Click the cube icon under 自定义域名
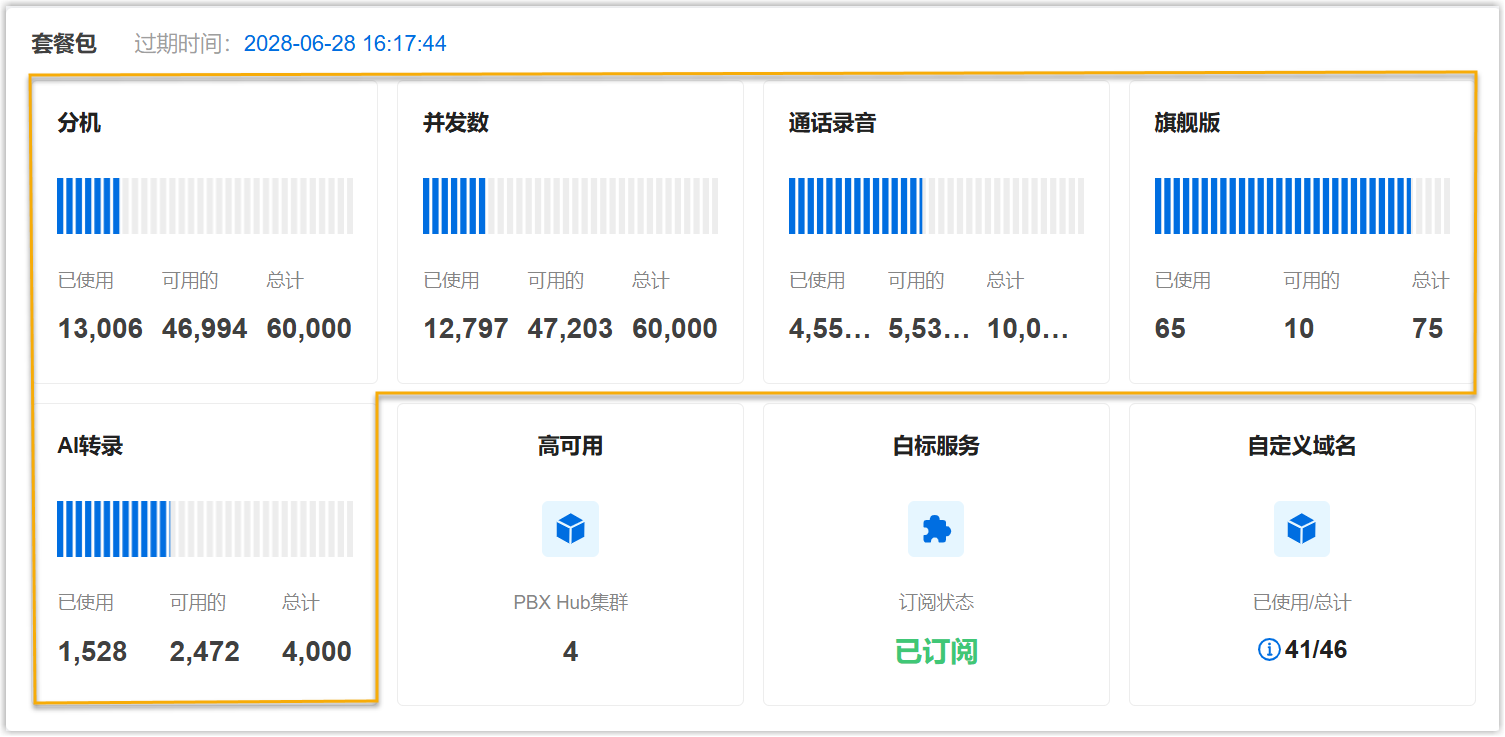The height and width of the screenshot is (737, 1505). tap(1301, 529)
